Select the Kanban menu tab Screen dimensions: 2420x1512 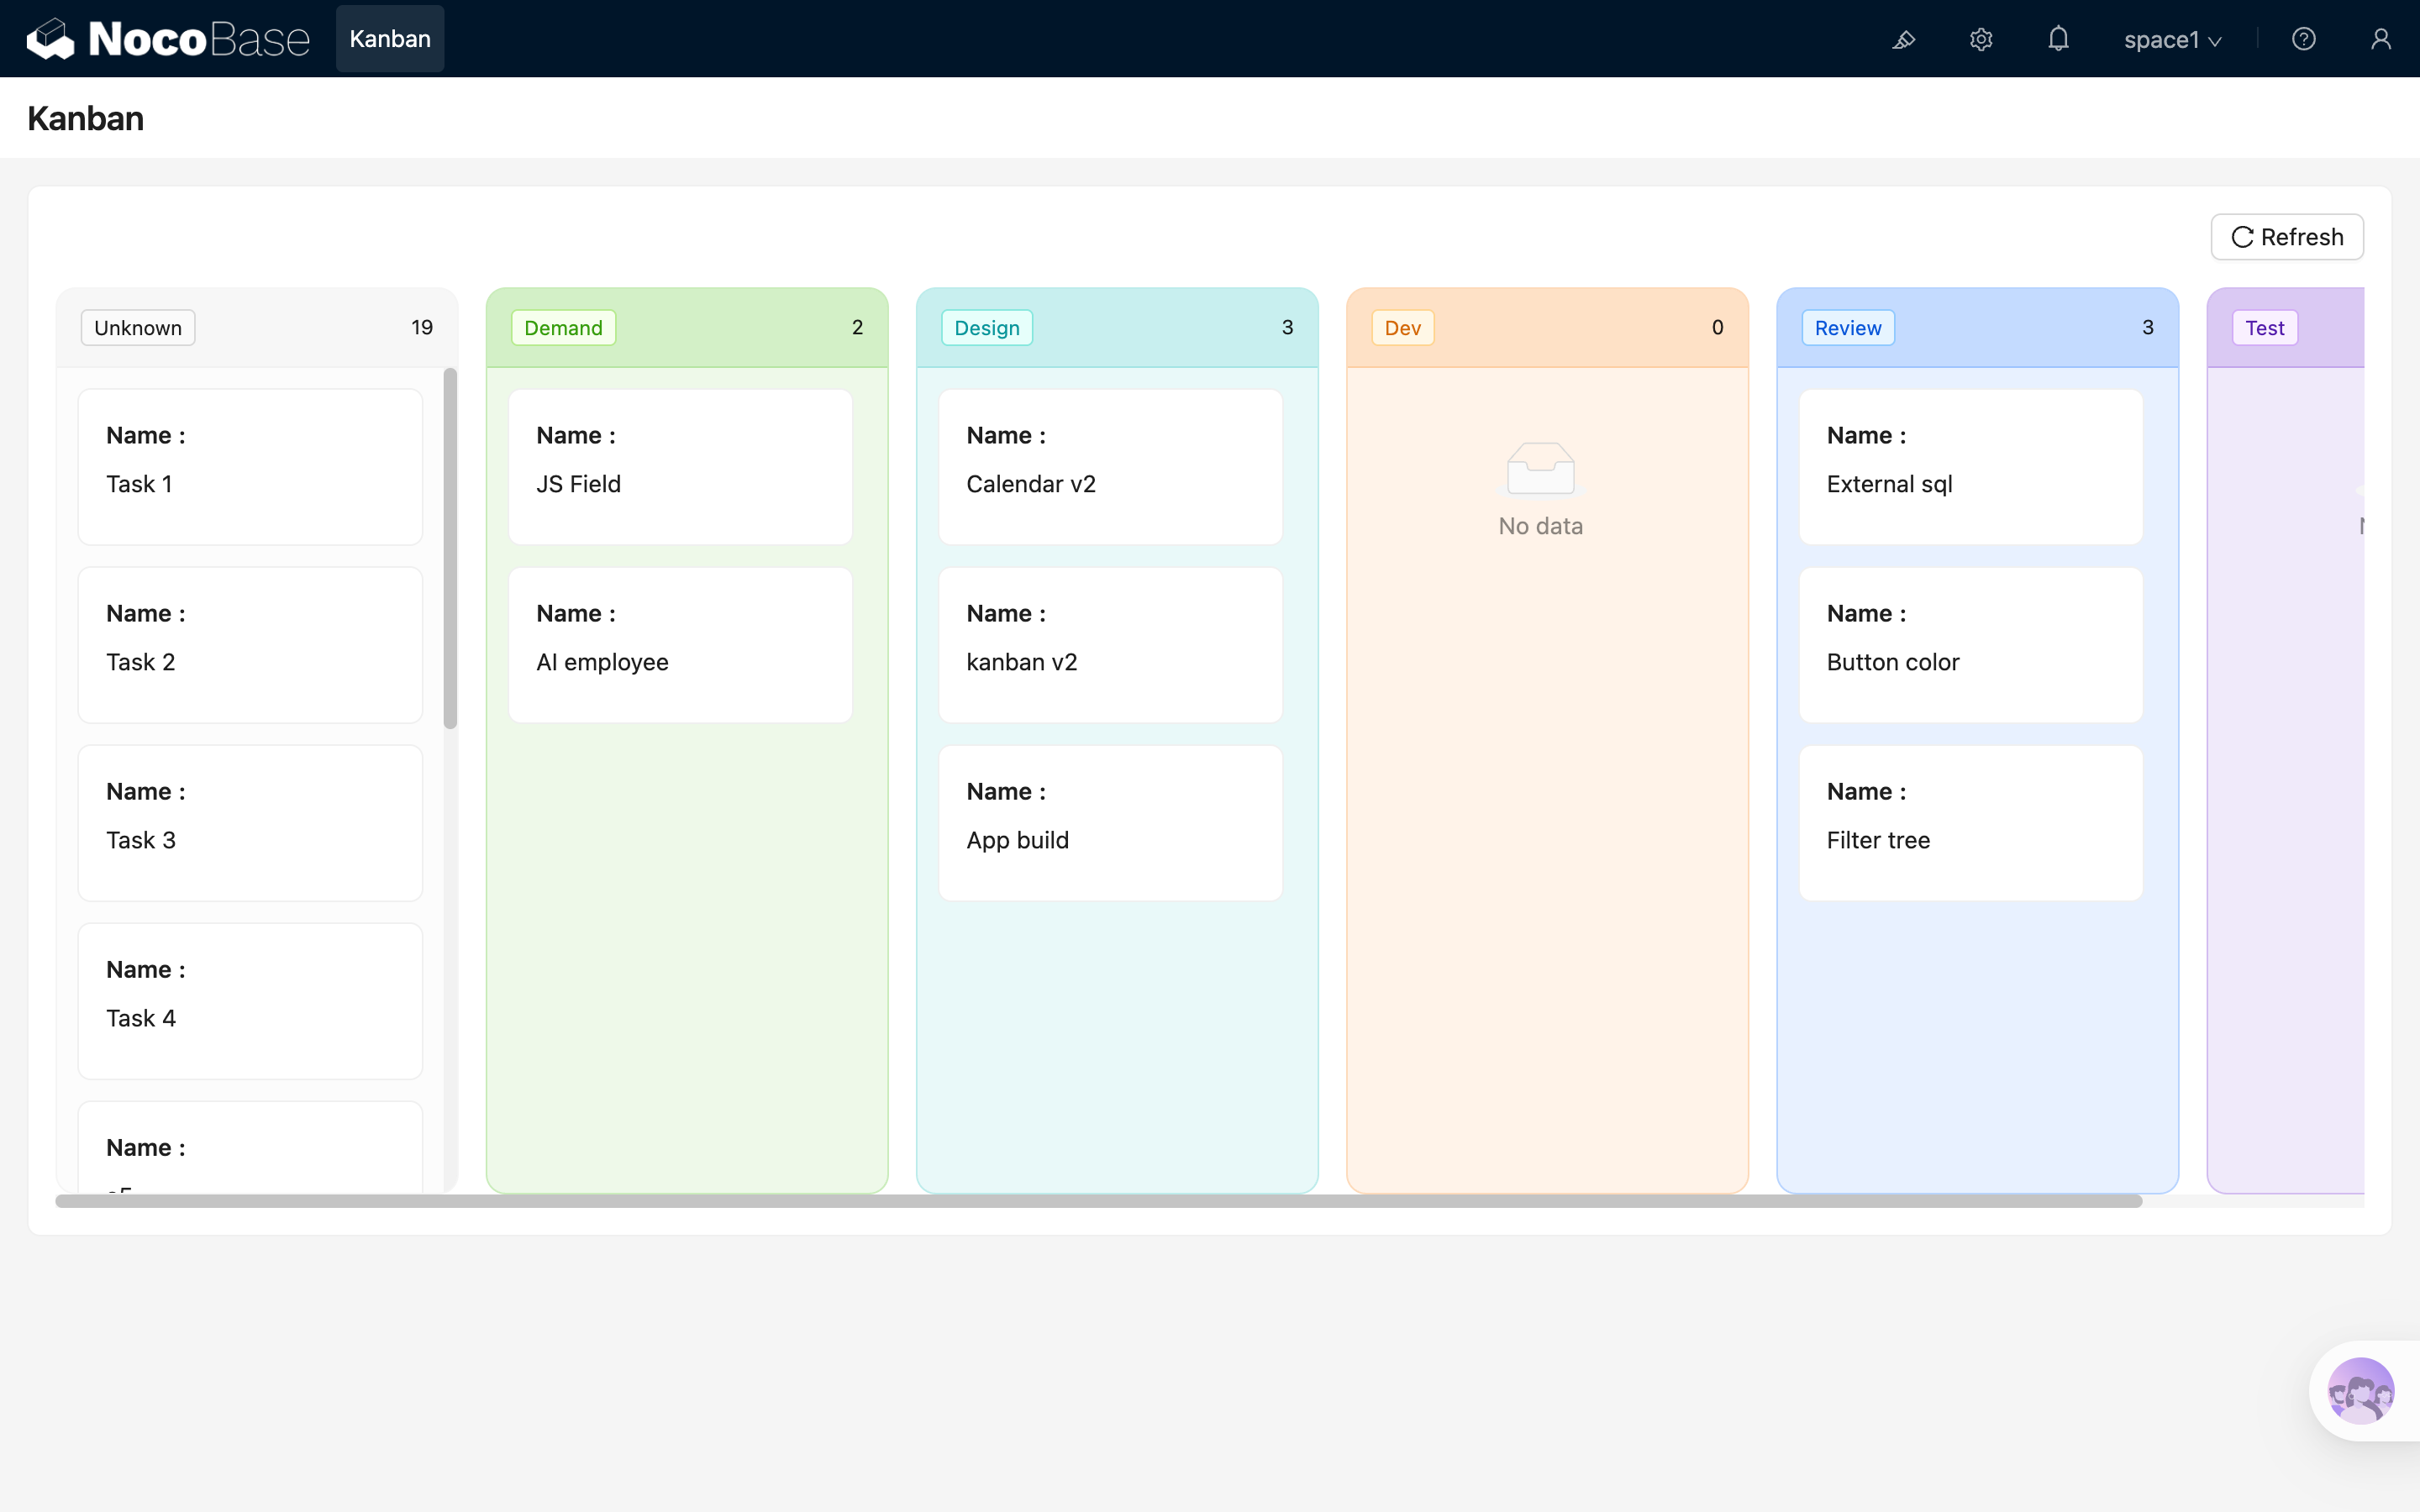(390, 39)
